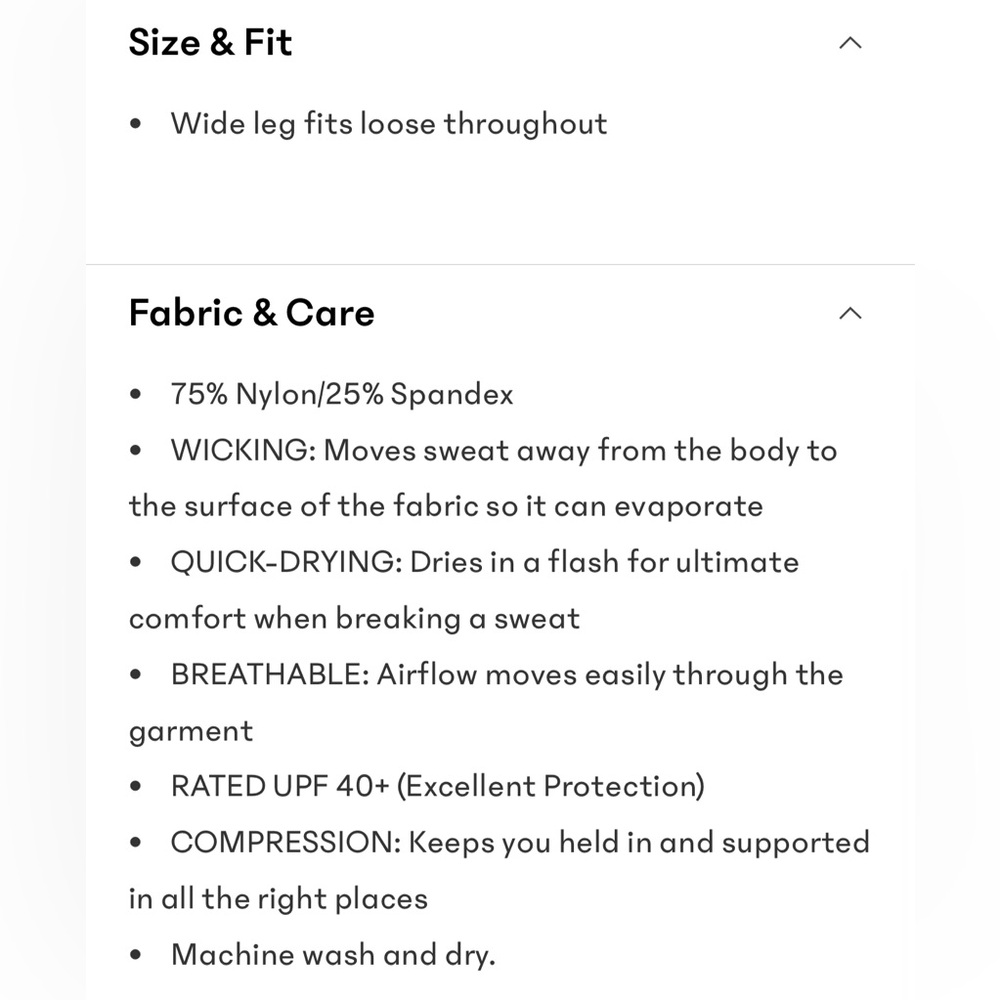This screenshot has height=1000, width=1000.
Task: Click the bullet before 'Machine wash'
Action: coord(135,955)
